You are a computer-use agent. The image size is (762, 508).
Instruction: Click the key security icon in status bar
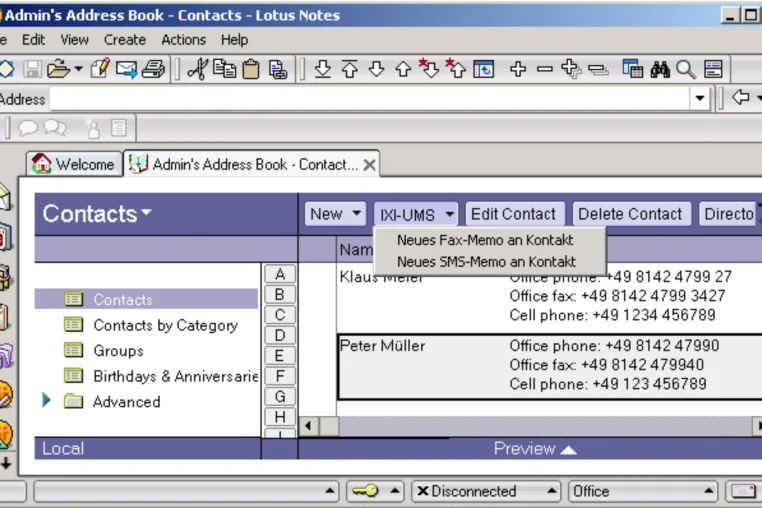click(365, 491)
